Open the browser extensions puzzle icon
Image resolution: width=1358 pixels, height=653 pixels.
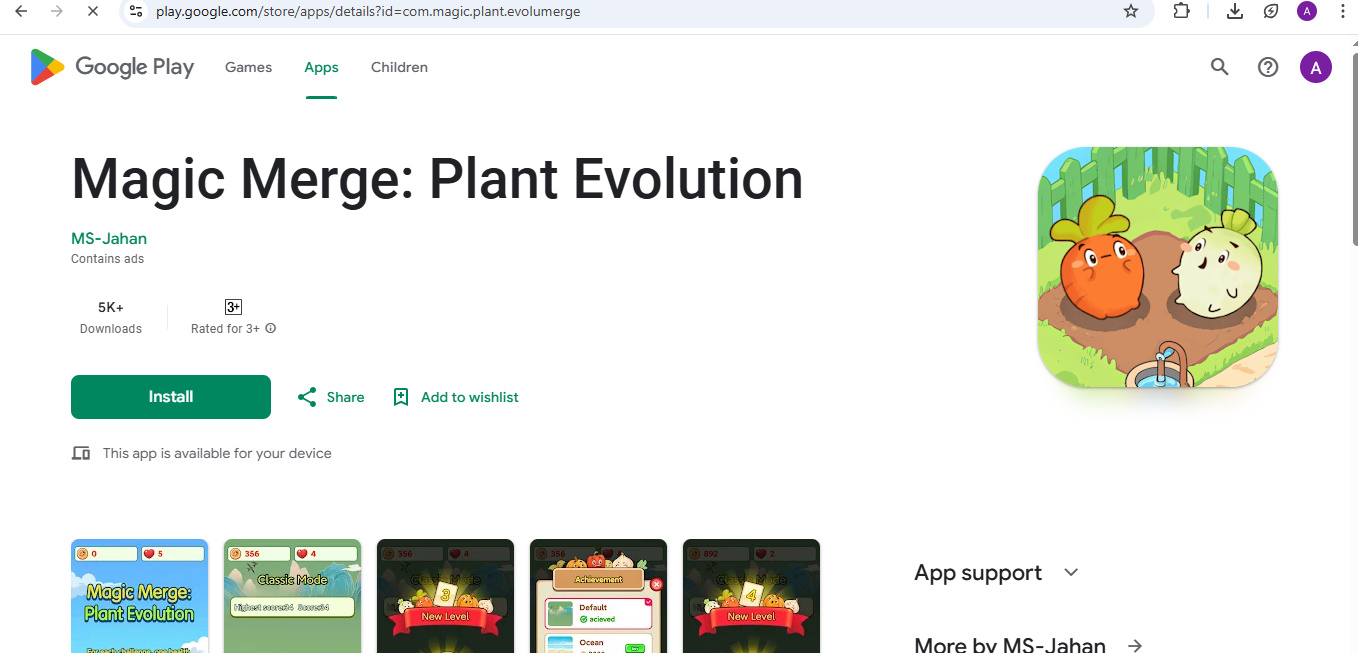1181,11
